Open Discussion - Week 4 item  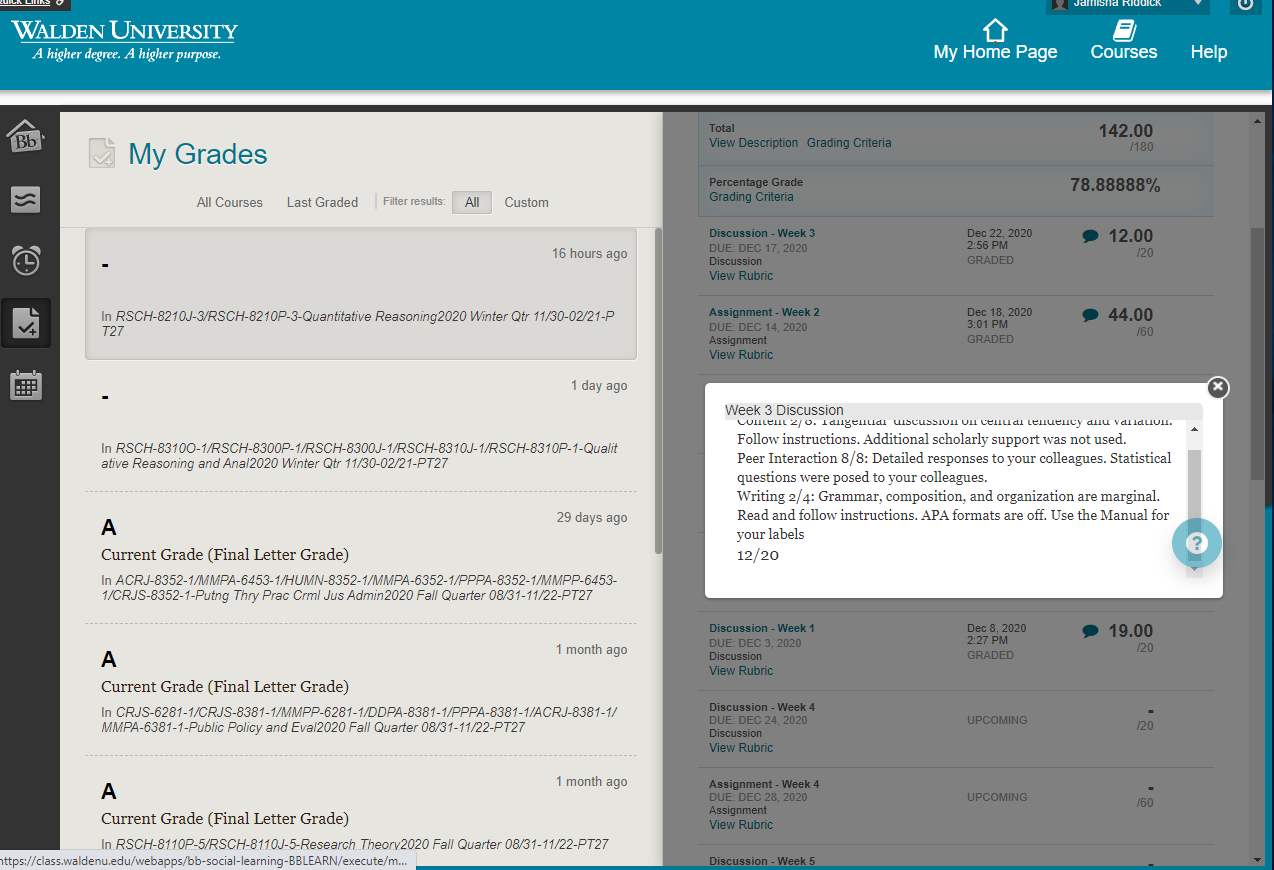point(762,707)
